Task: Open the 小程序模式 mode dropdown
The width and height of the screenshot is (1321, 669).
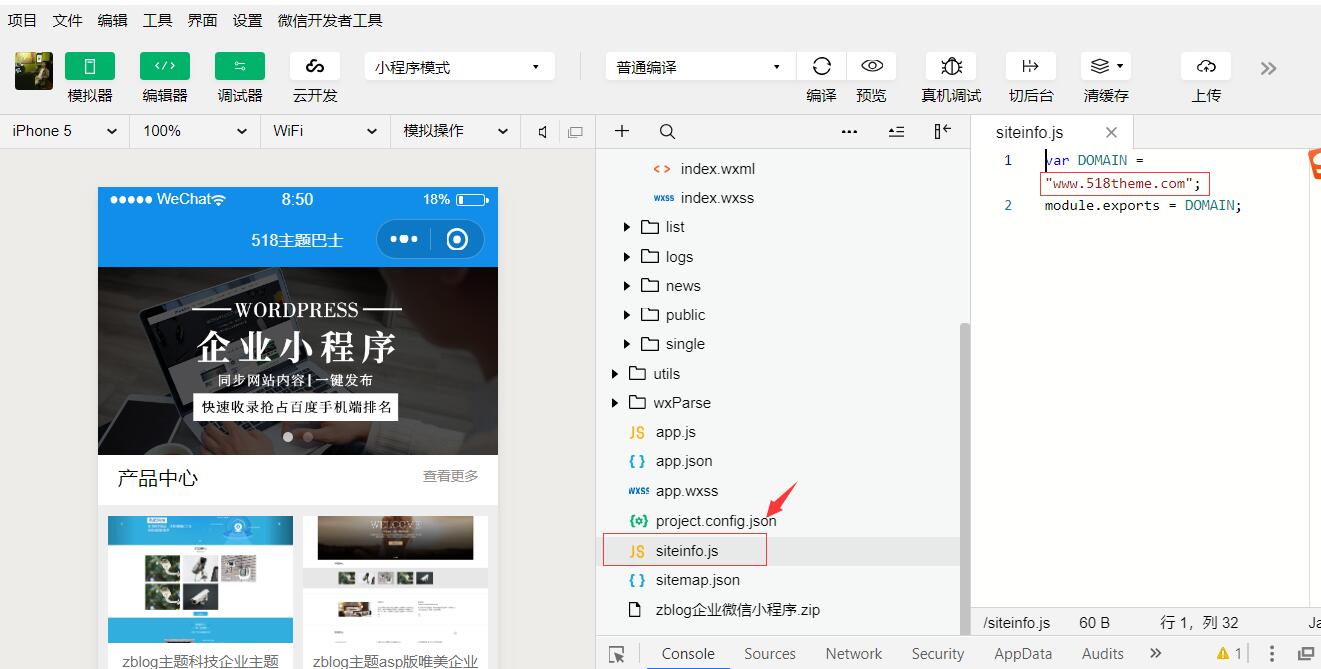Action: coord(460,67)
